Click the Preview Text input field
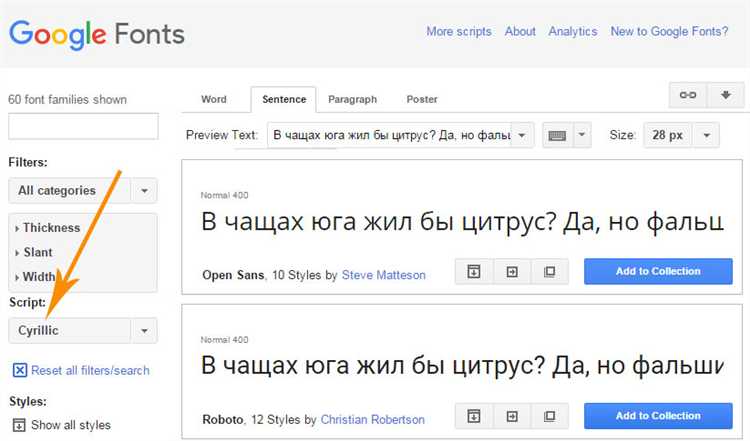 coord(390,135)
